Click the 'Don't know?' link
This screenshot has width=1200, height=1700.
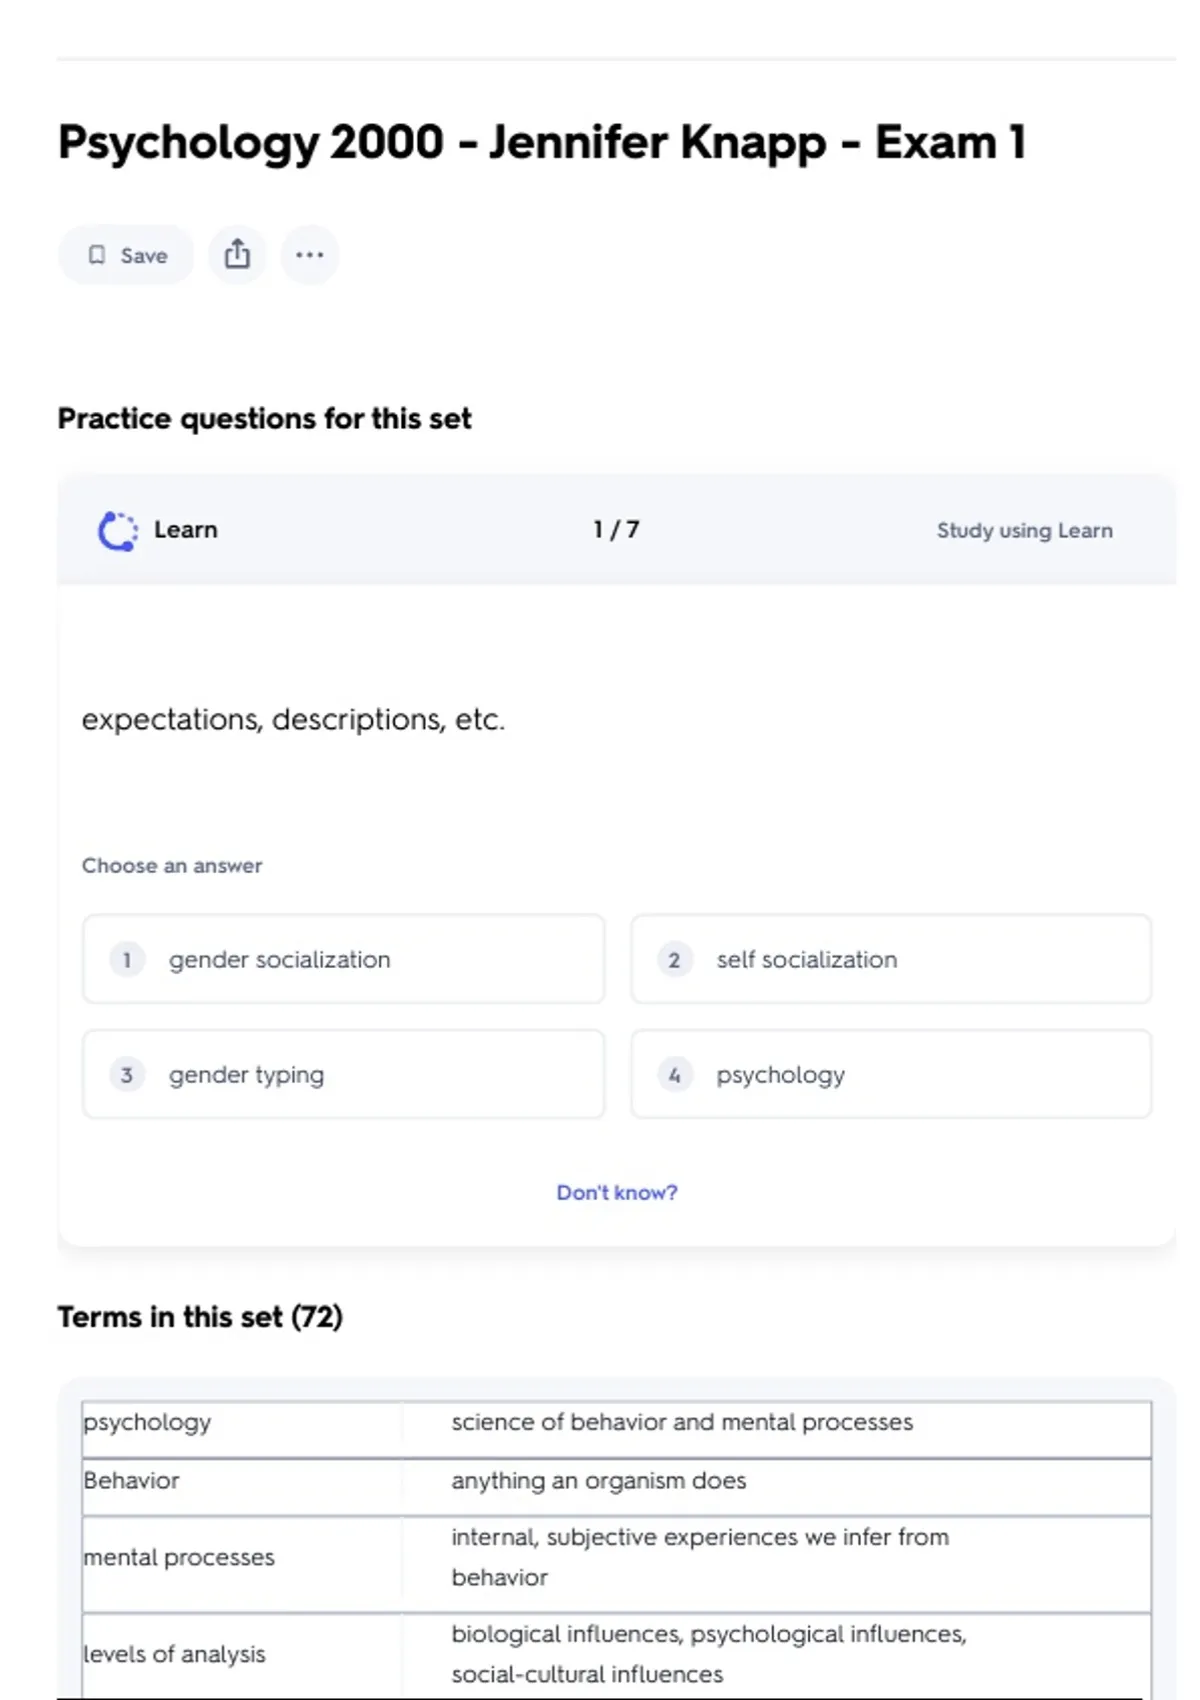617,1192
